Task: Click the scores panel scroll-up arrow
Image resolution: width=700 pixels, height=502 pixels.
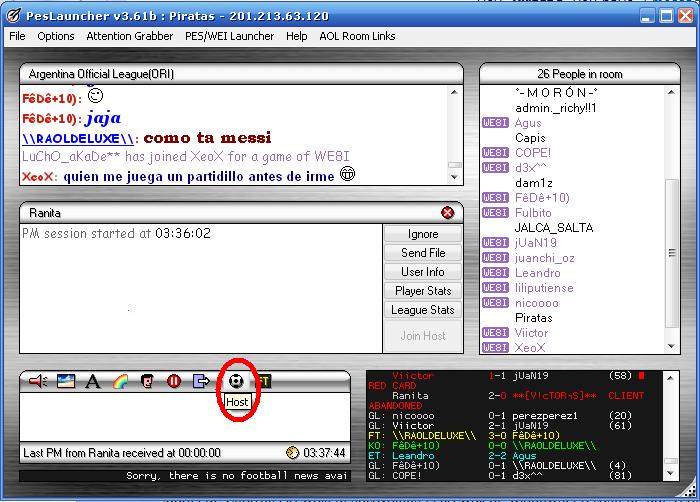Action: click(670, 378)
